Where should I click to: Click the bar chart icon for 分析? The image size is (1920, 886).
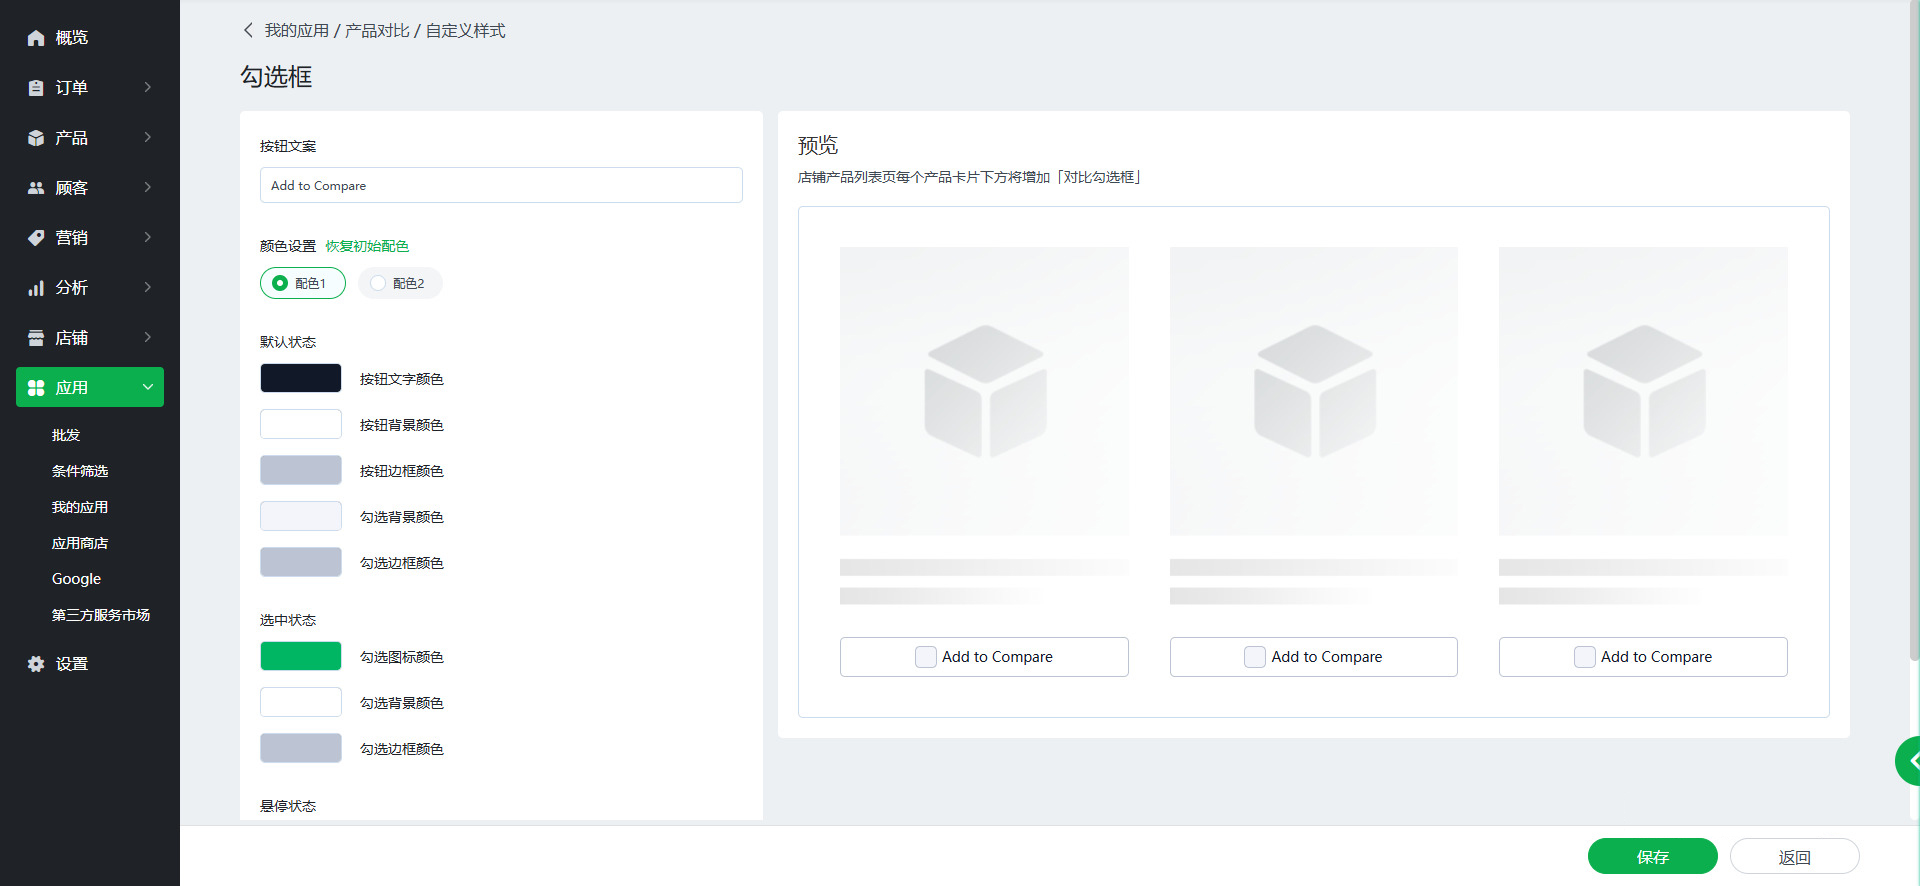pyautogui.click(x=36, y=288)
